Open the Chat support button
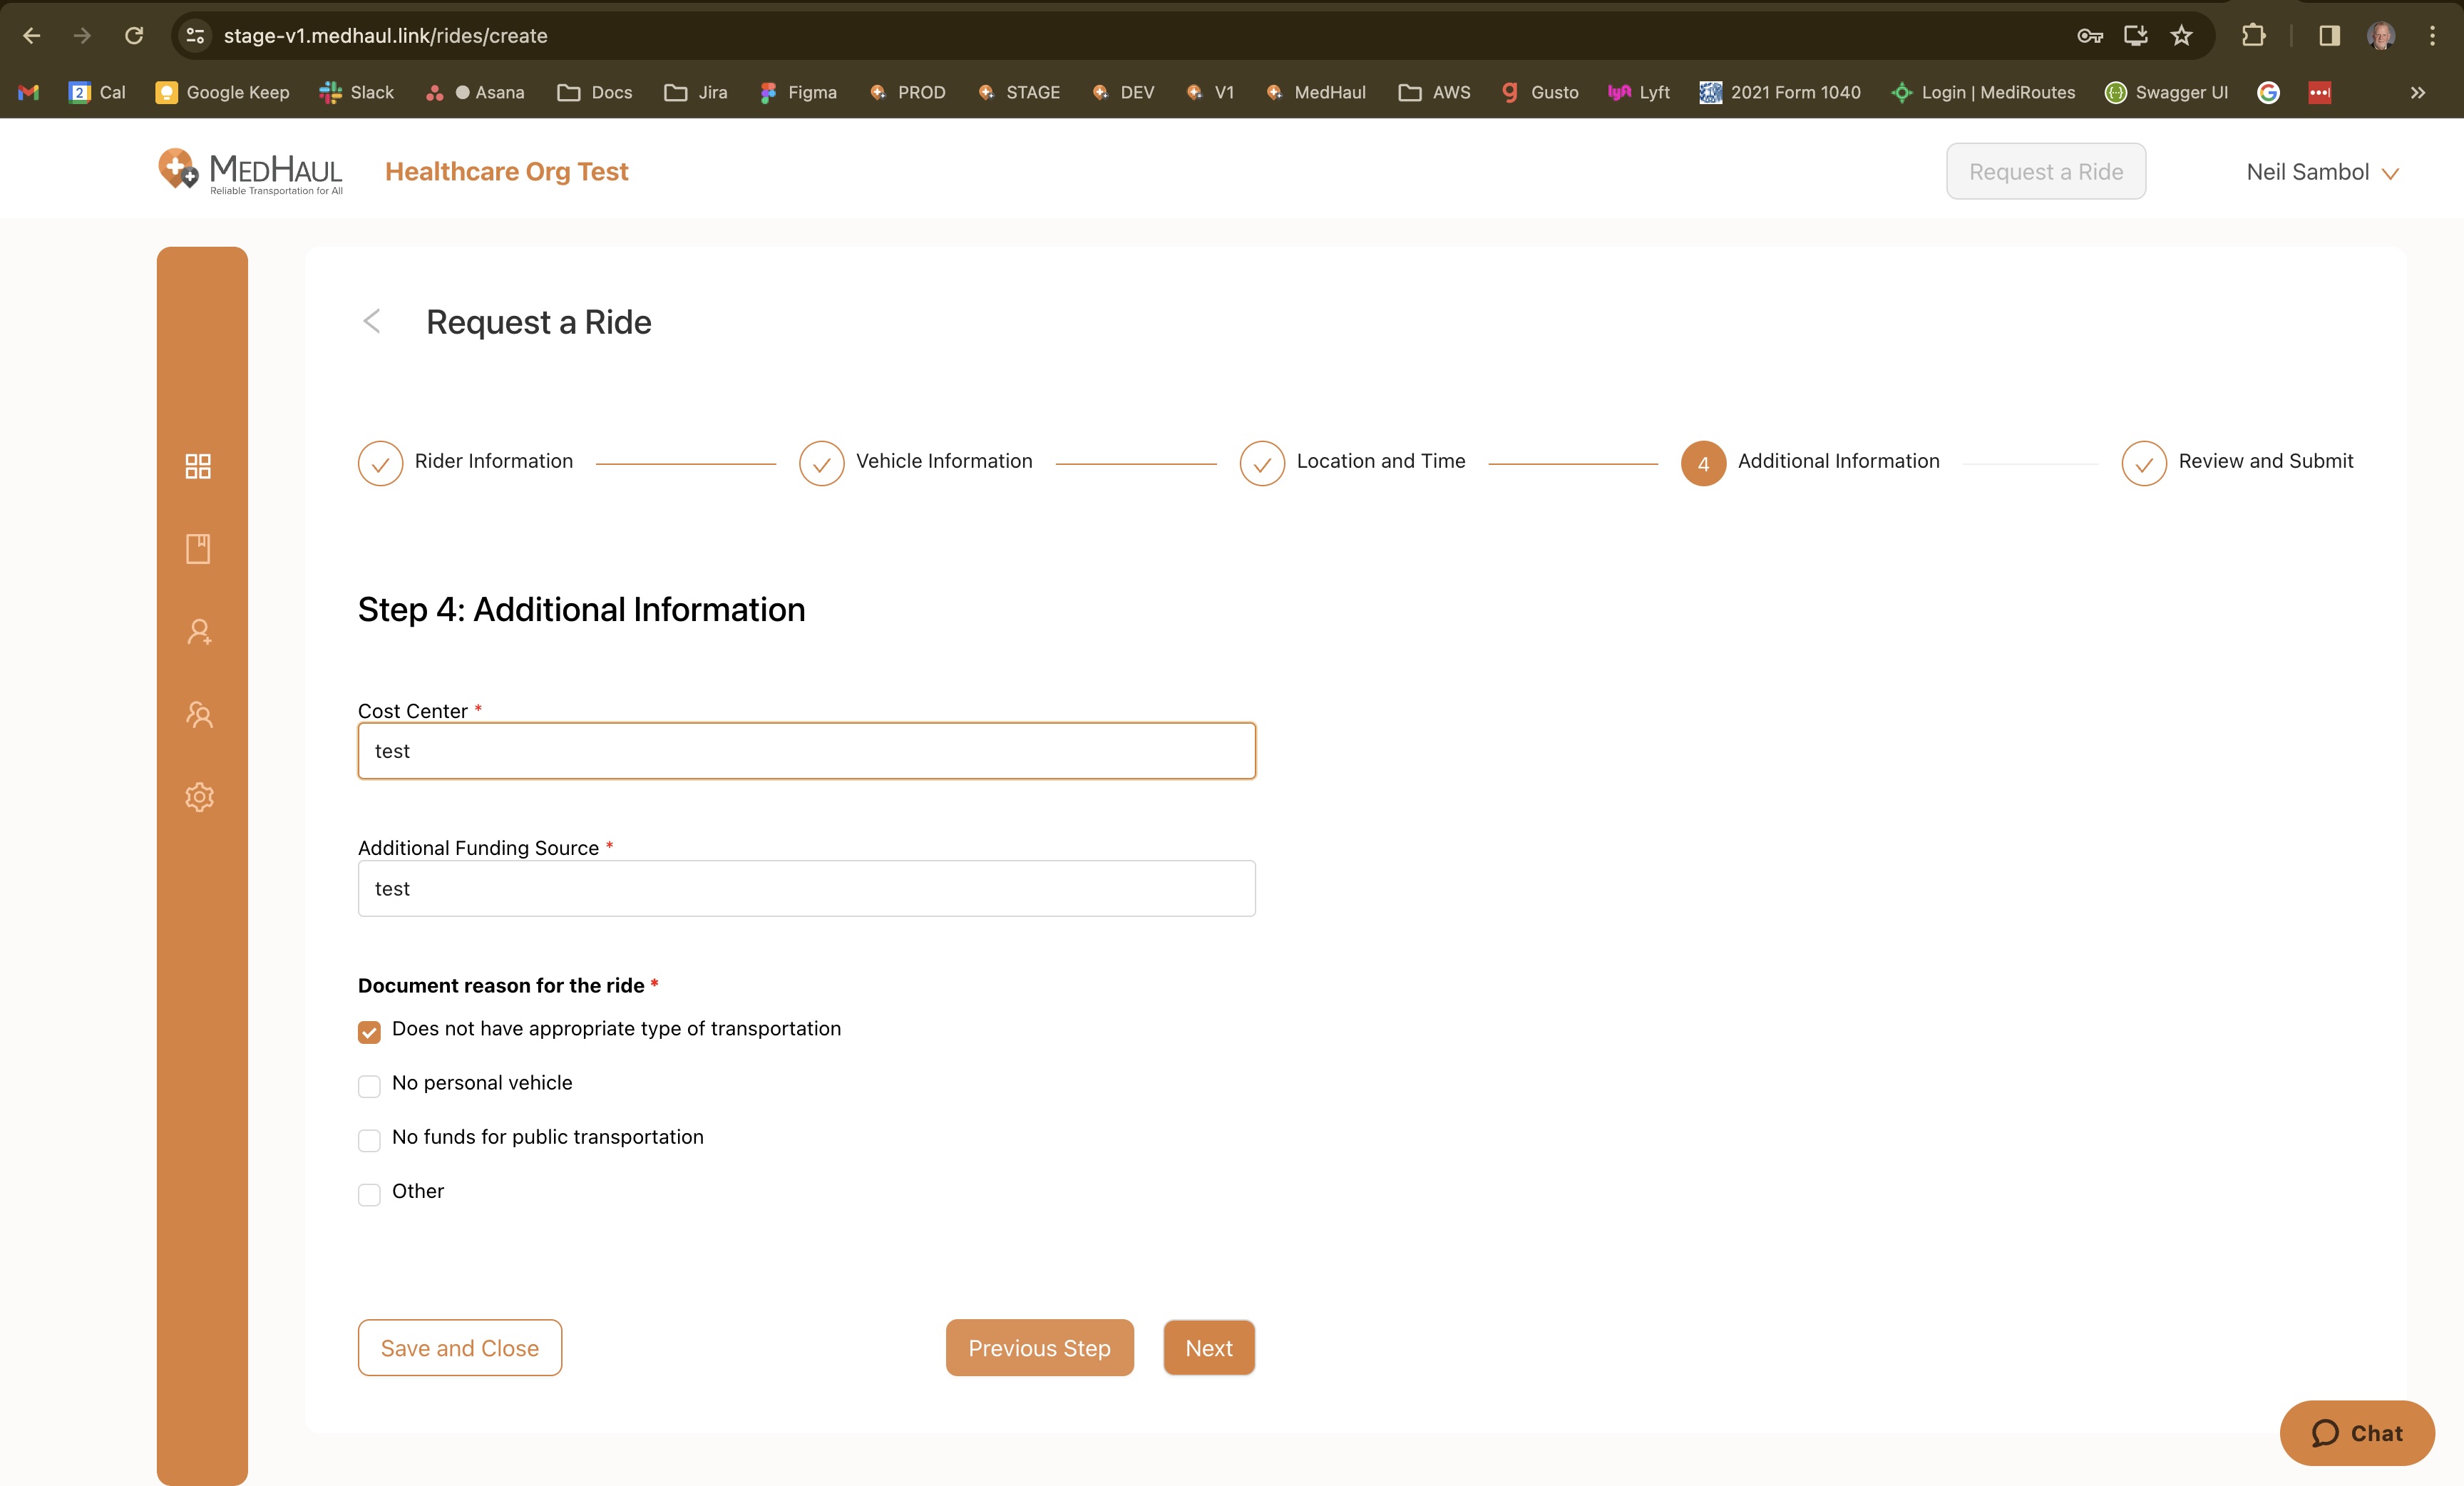Image resolution: width=2464 pixels, height=1486 pixels. [2357, 1432]
